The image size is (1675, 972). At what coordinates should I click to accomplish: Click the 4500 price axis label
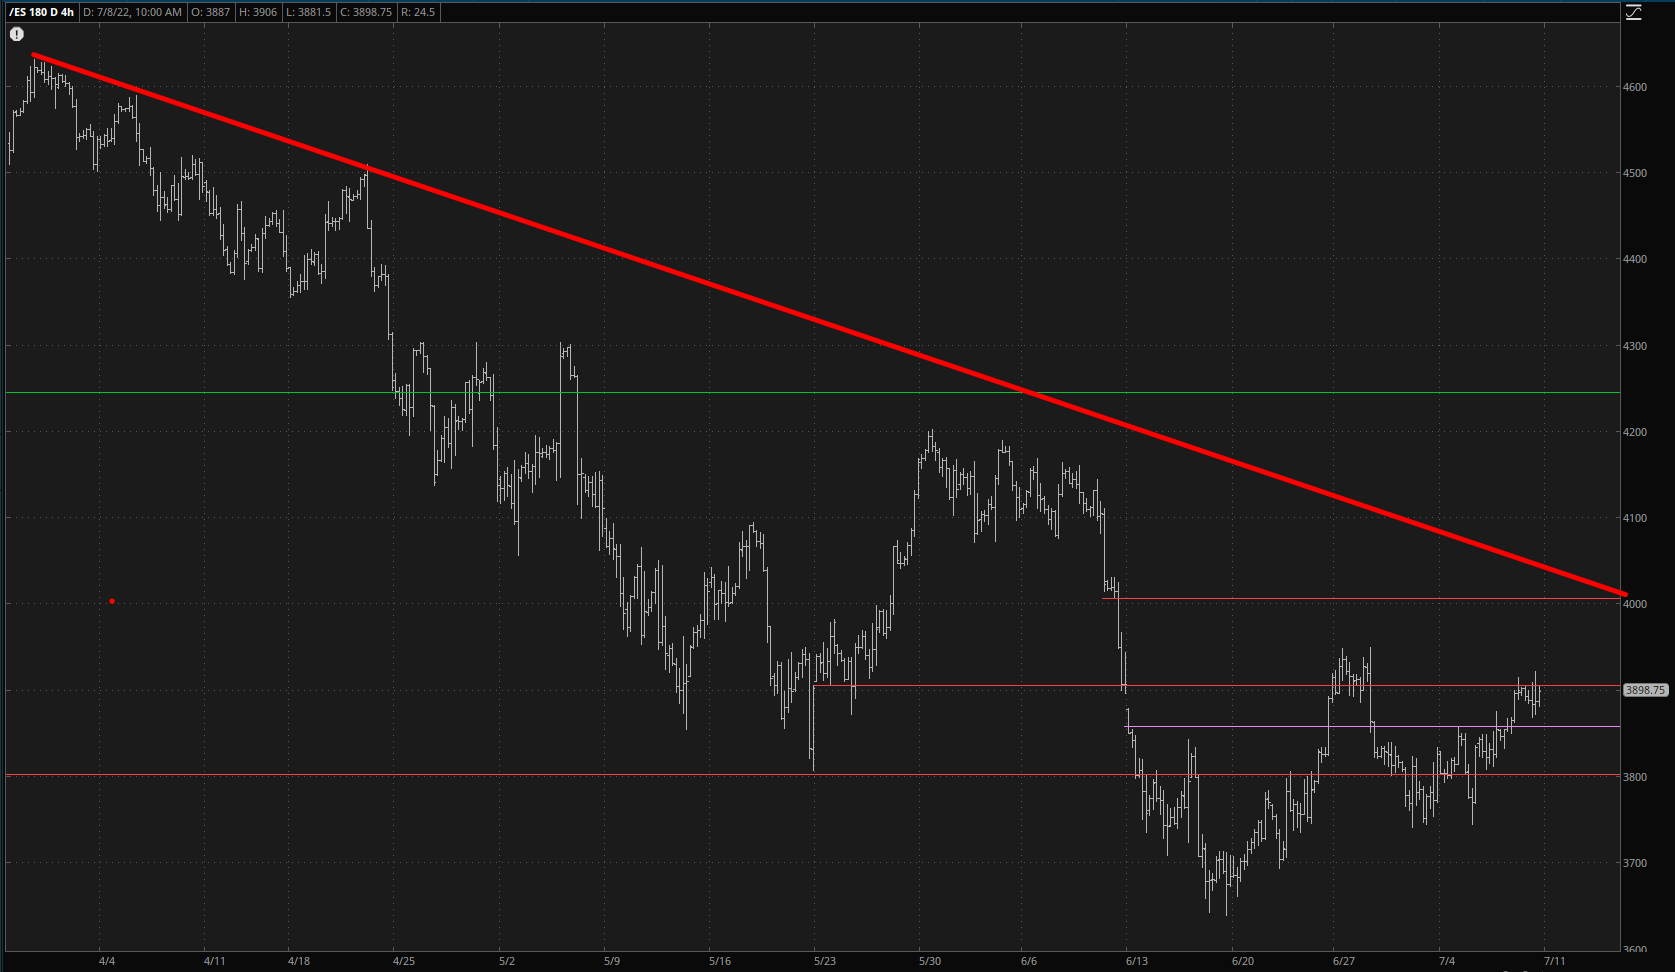click(1635, 173)
